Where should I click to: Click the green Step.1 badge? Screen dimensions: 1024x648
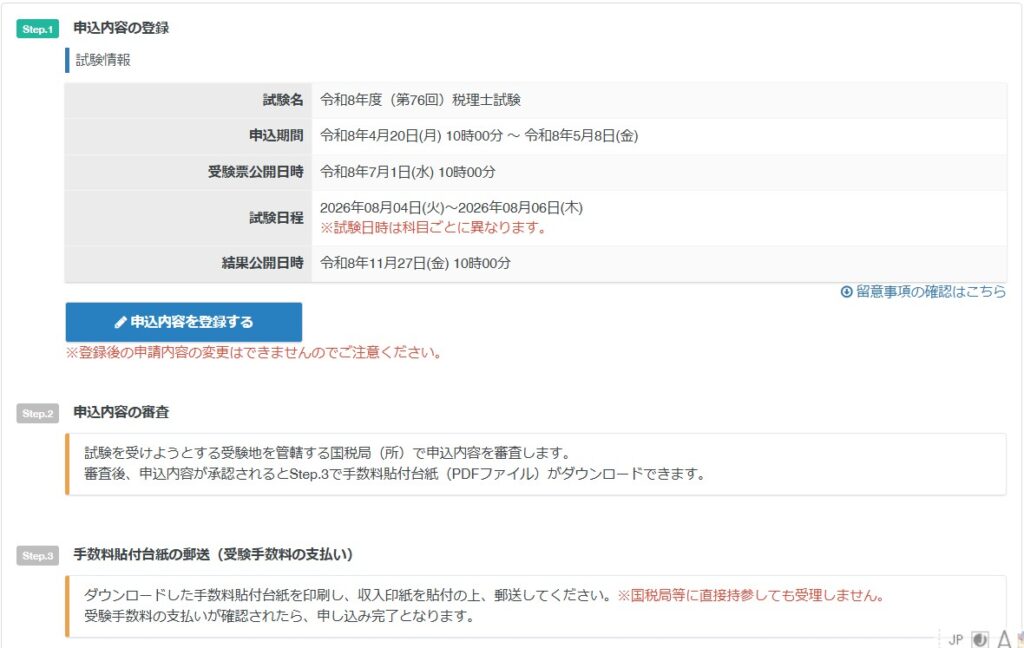pyautogui.click(x=38, y=29)
